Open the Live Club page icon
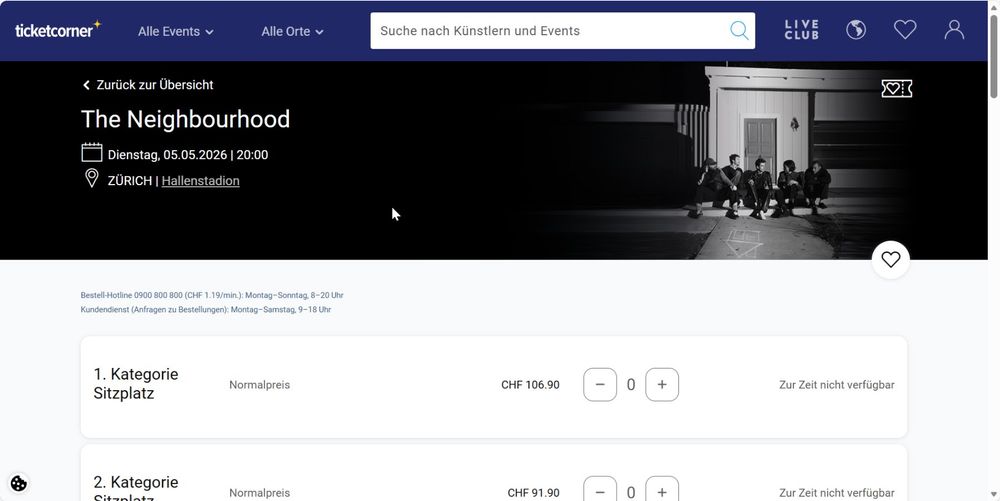Image resolution: width=1000 pixels, height=501 pixels. (801, 30)
